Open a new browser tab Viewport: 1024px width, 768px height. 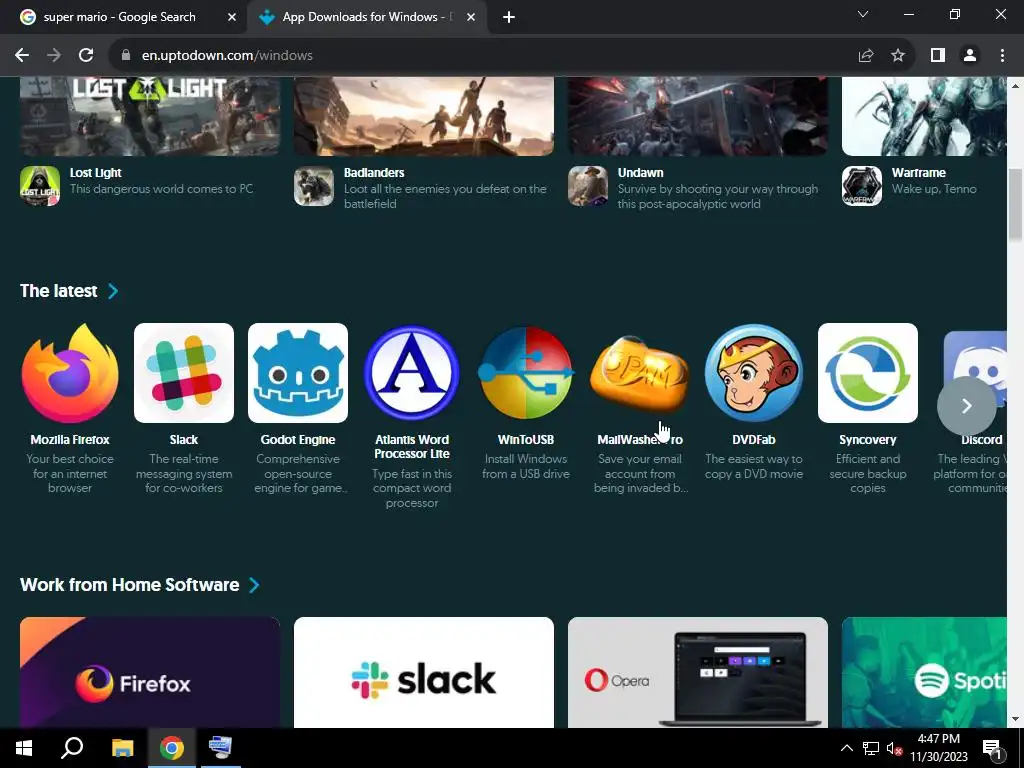click(x=509, y=18)
